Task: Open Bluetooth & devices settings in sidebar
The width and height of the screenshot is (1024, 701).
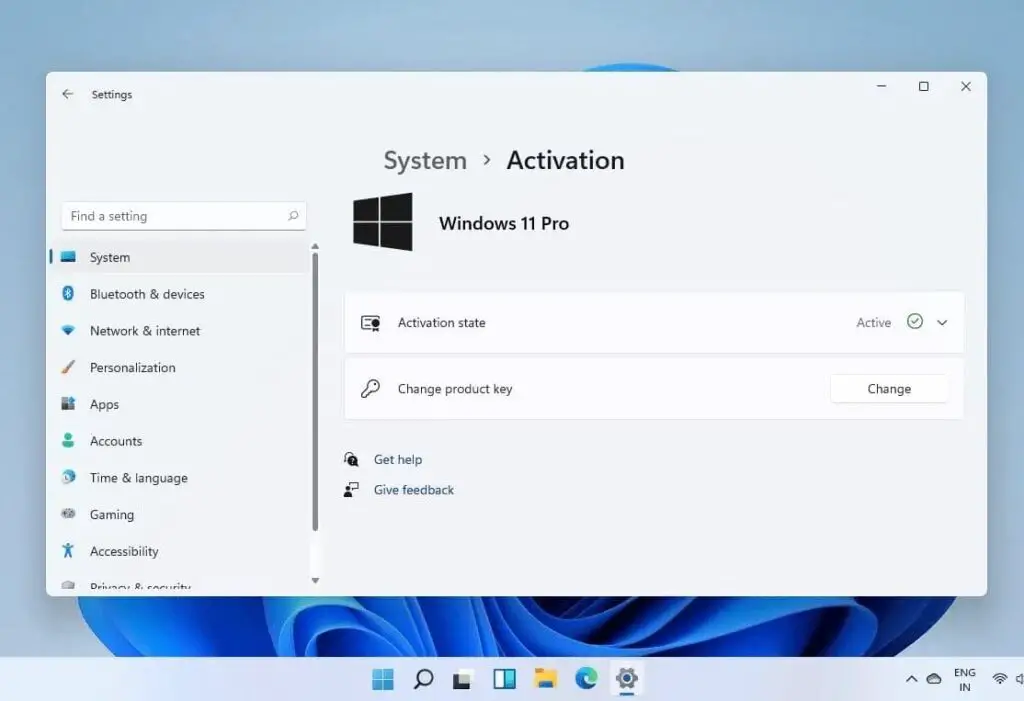Action: coord(147,294)
